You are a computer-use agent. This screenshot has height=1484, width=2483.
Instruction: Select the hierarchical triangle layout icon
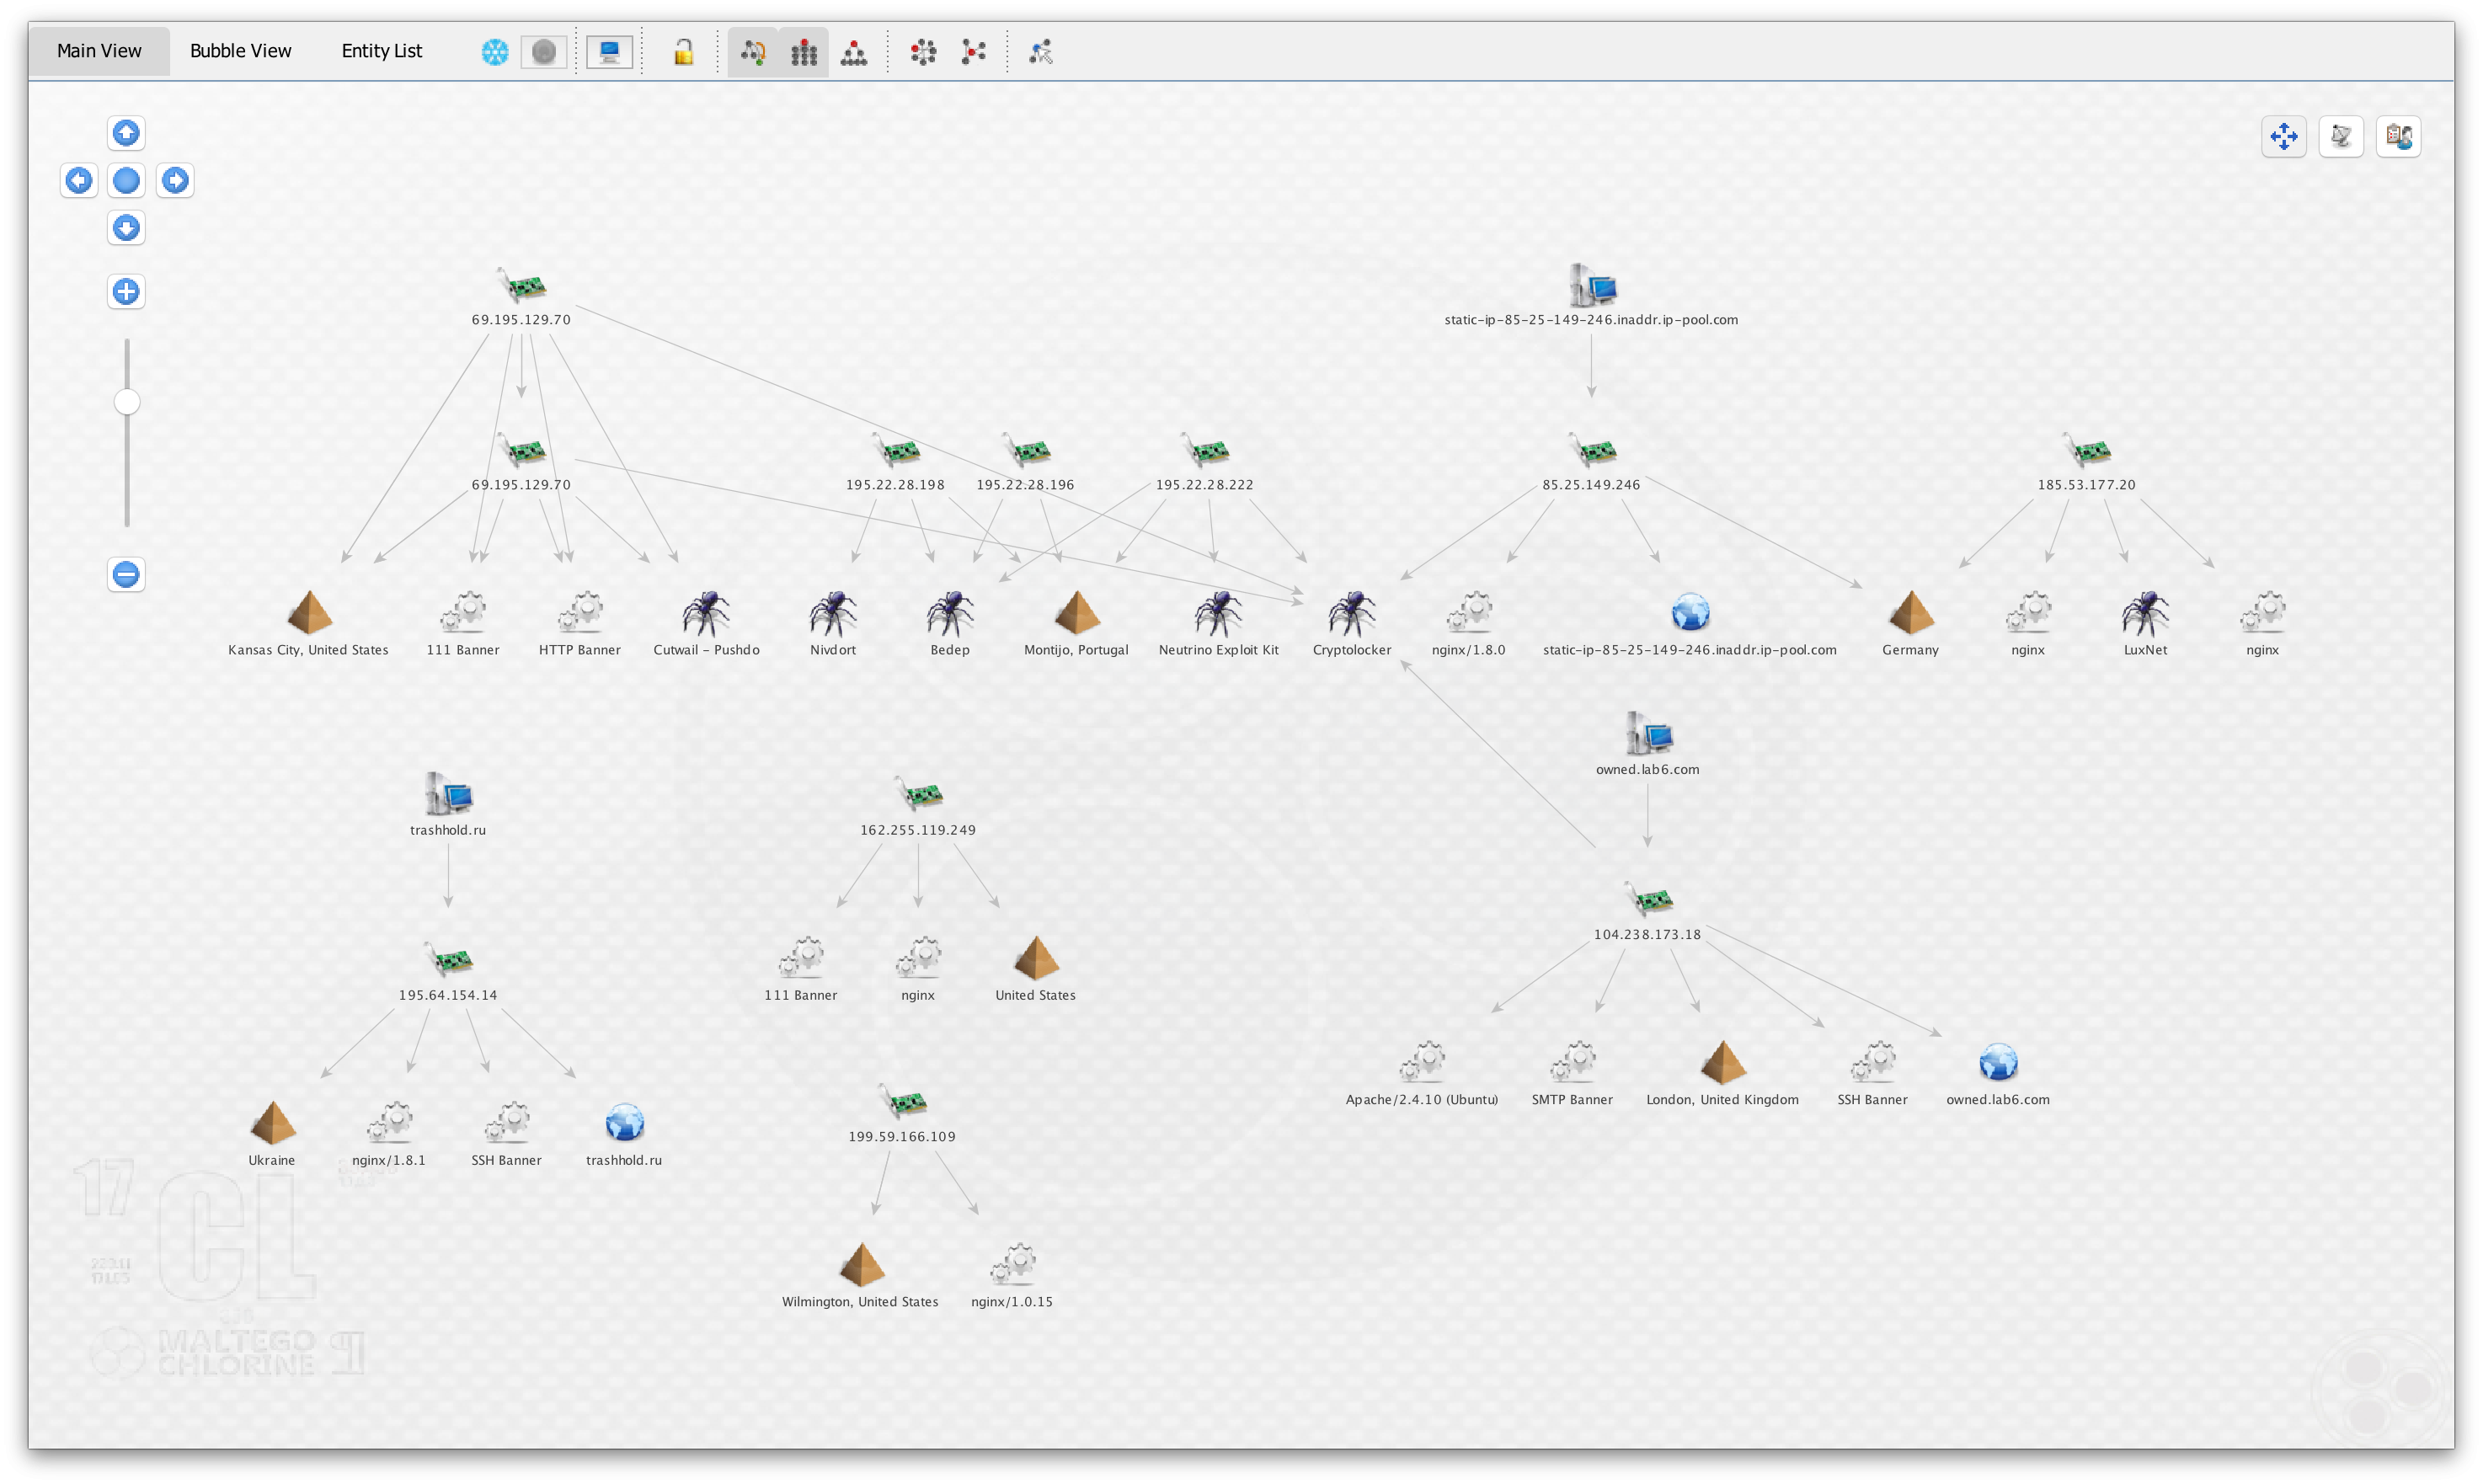854,52
